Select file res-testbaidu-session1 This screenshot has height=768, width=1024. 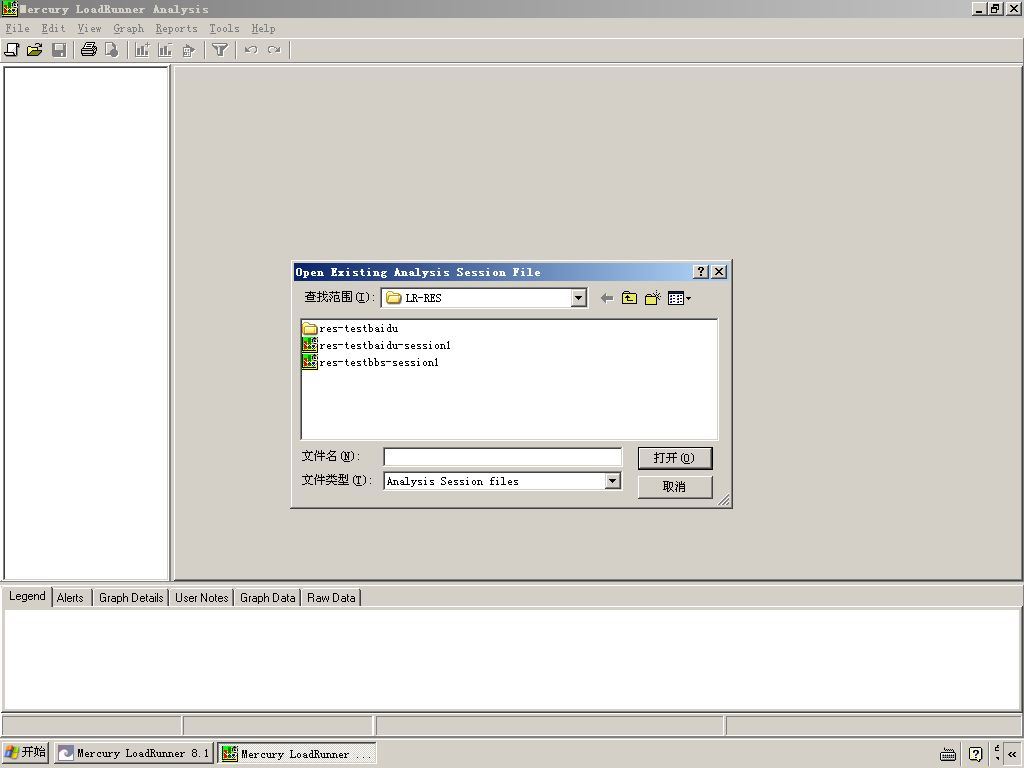(x=377, y=345)
